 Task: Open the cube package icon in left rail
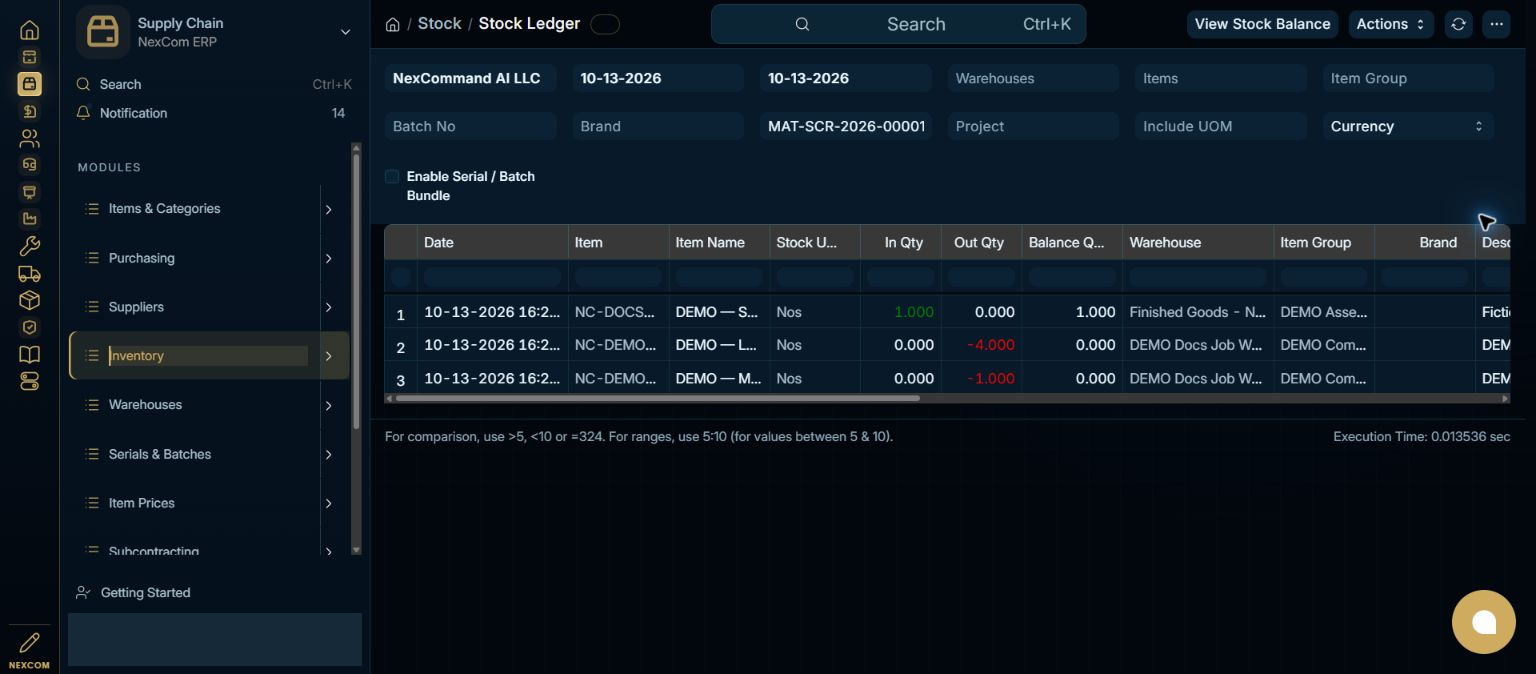coord(29,300)
